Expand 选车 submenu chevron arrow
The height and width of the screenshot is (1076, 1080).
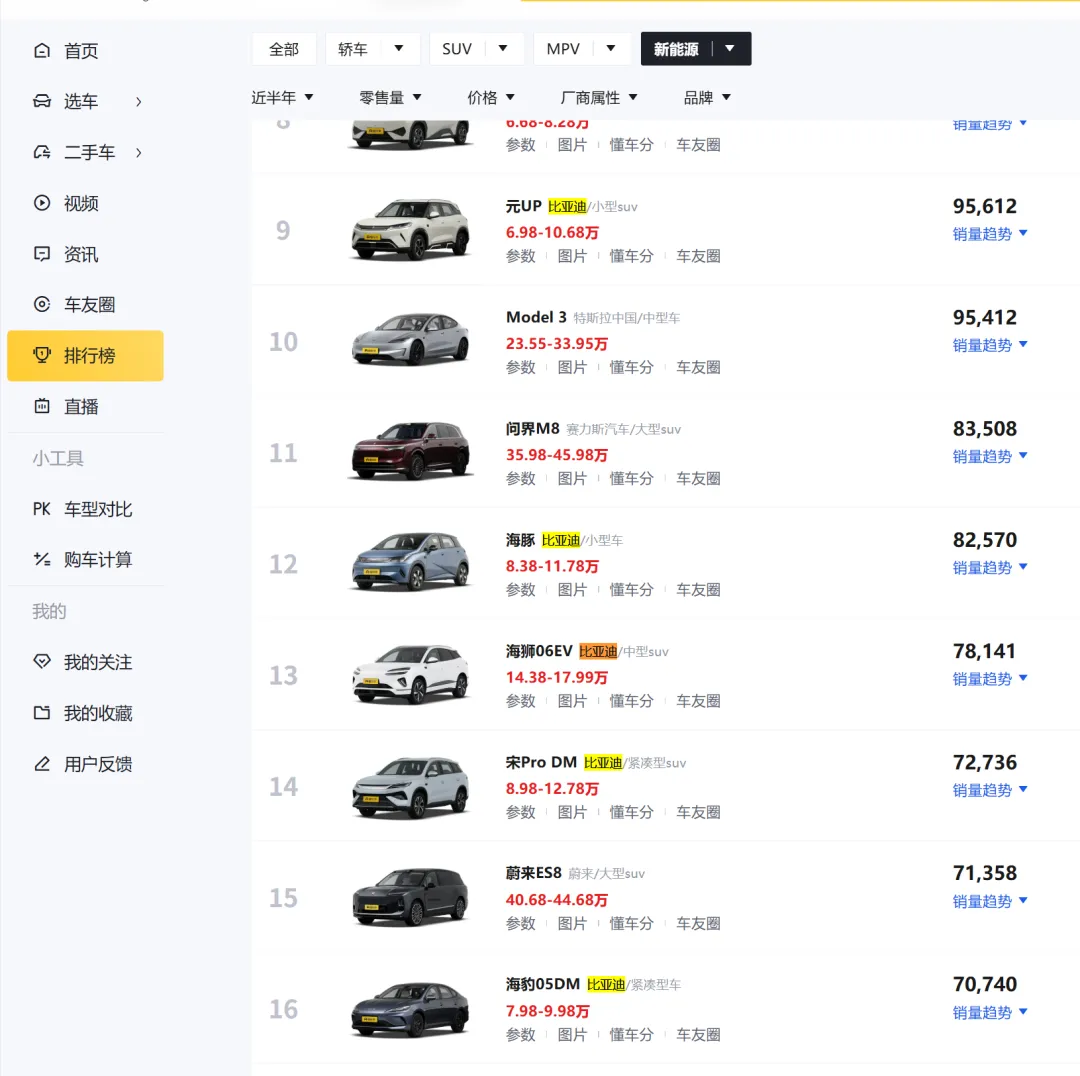pos(139,101)
